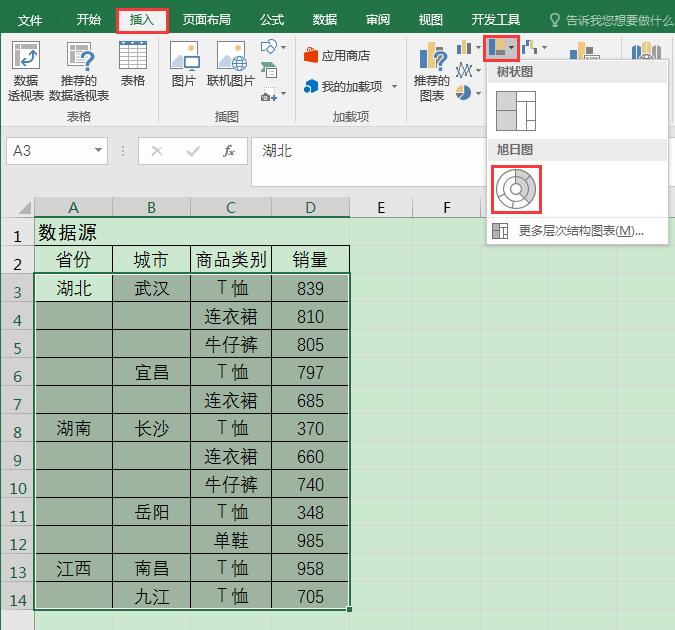Screen dimensions: 675x630
Task: Insert a column or bar chart
Action: 464,47
